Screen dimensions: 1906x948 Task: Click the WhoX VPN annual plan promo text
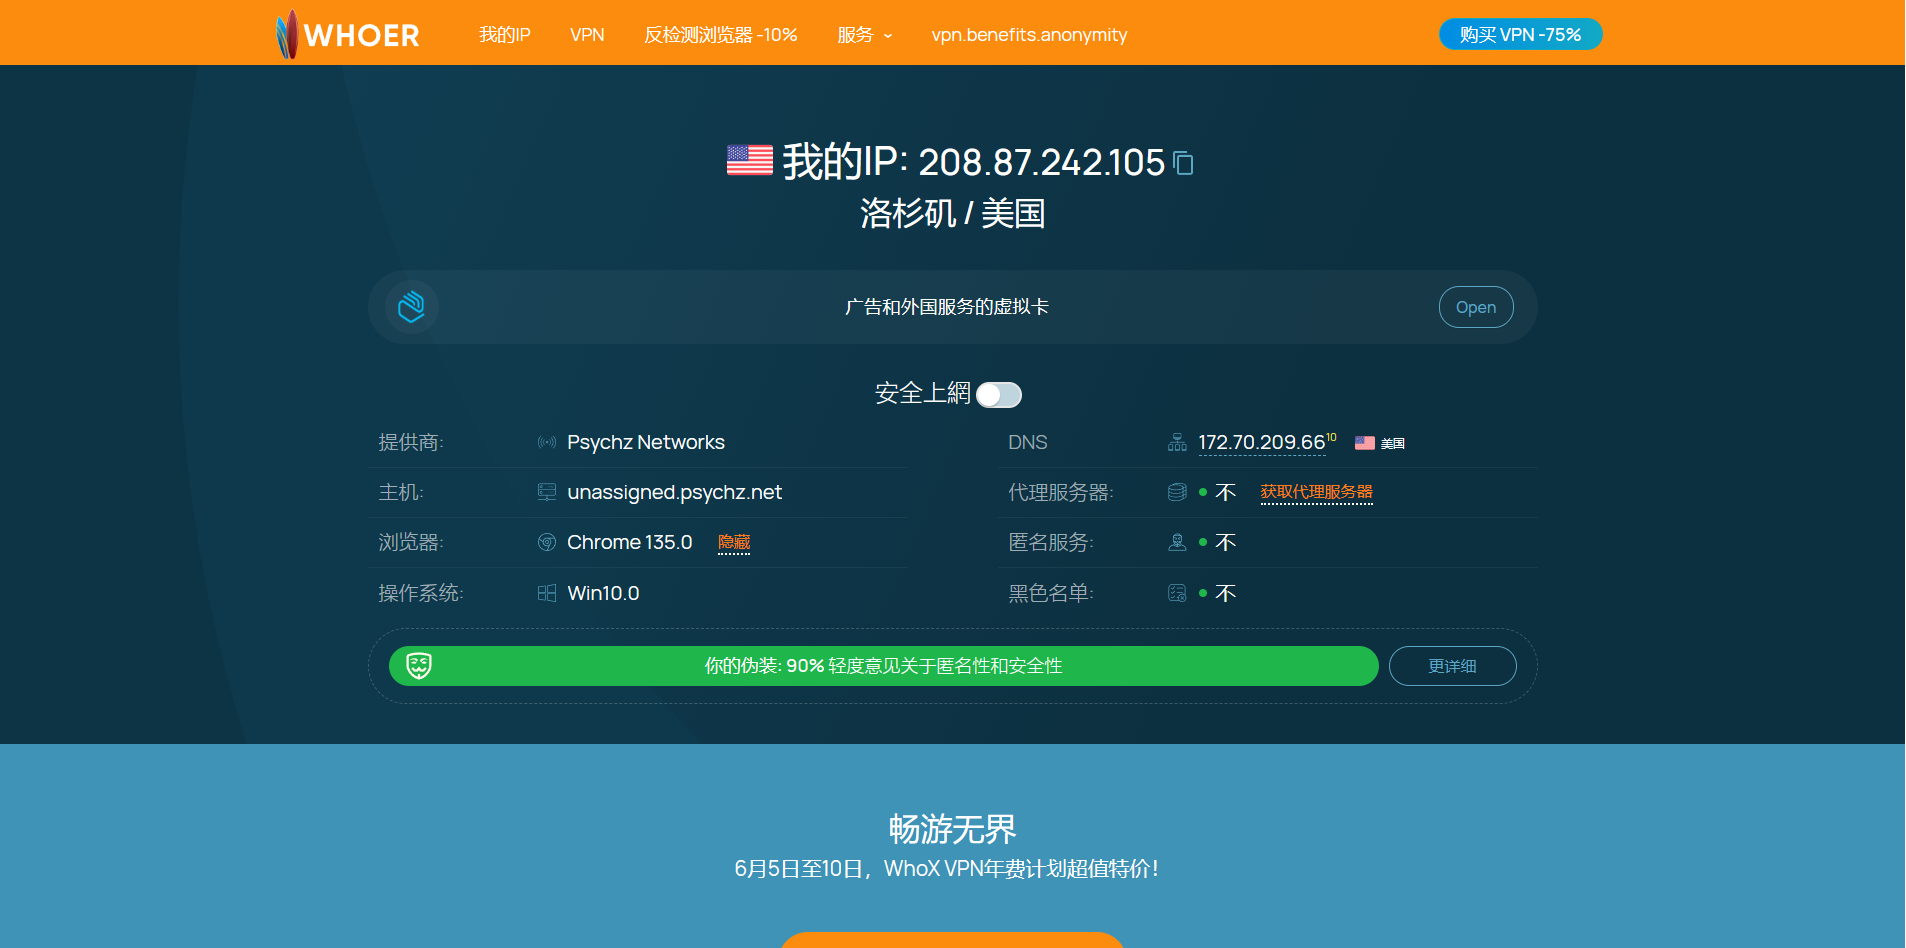[x=946, y=868]
